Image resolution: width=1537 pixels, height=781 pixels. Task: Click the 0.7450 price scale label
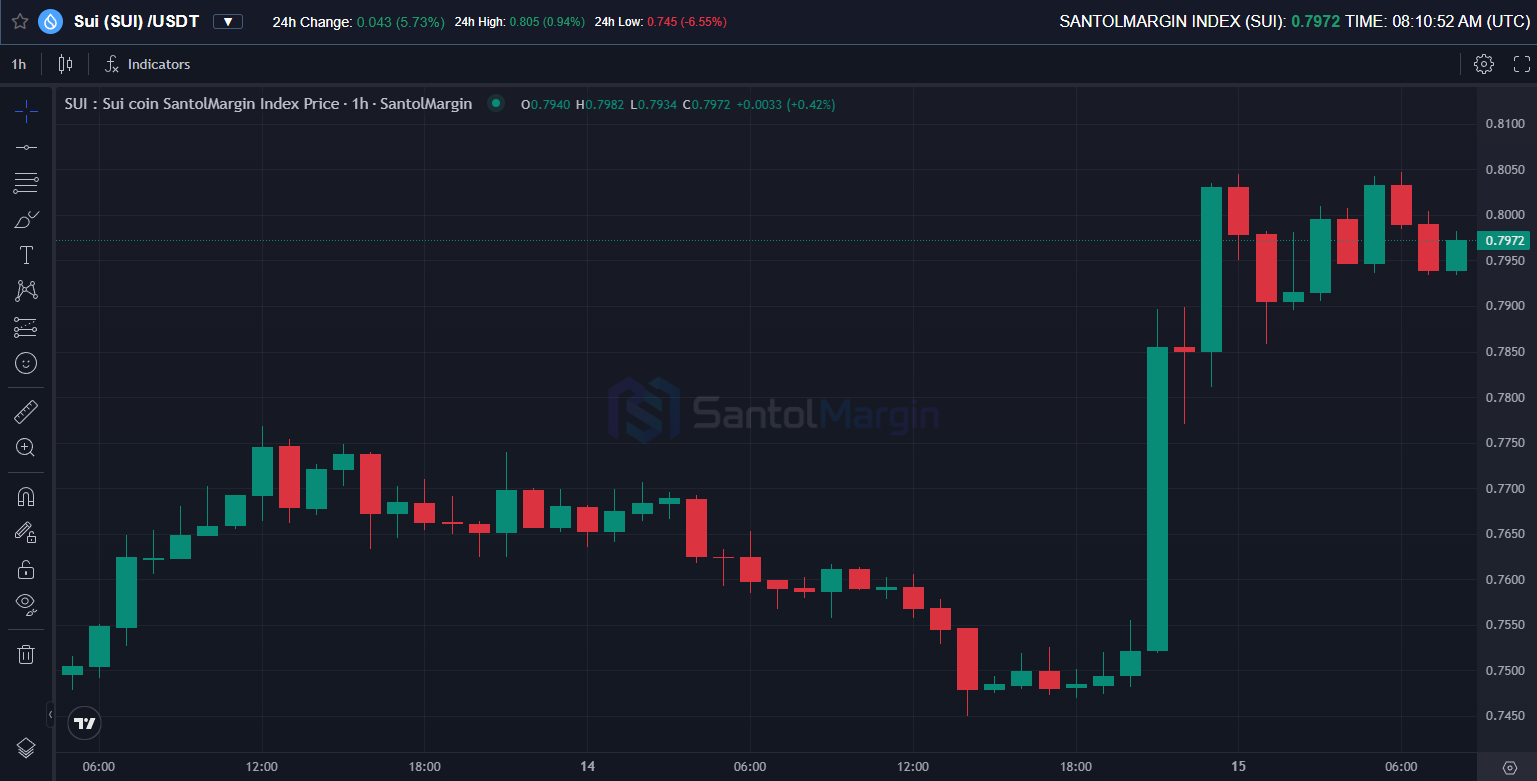[1505, 716]
